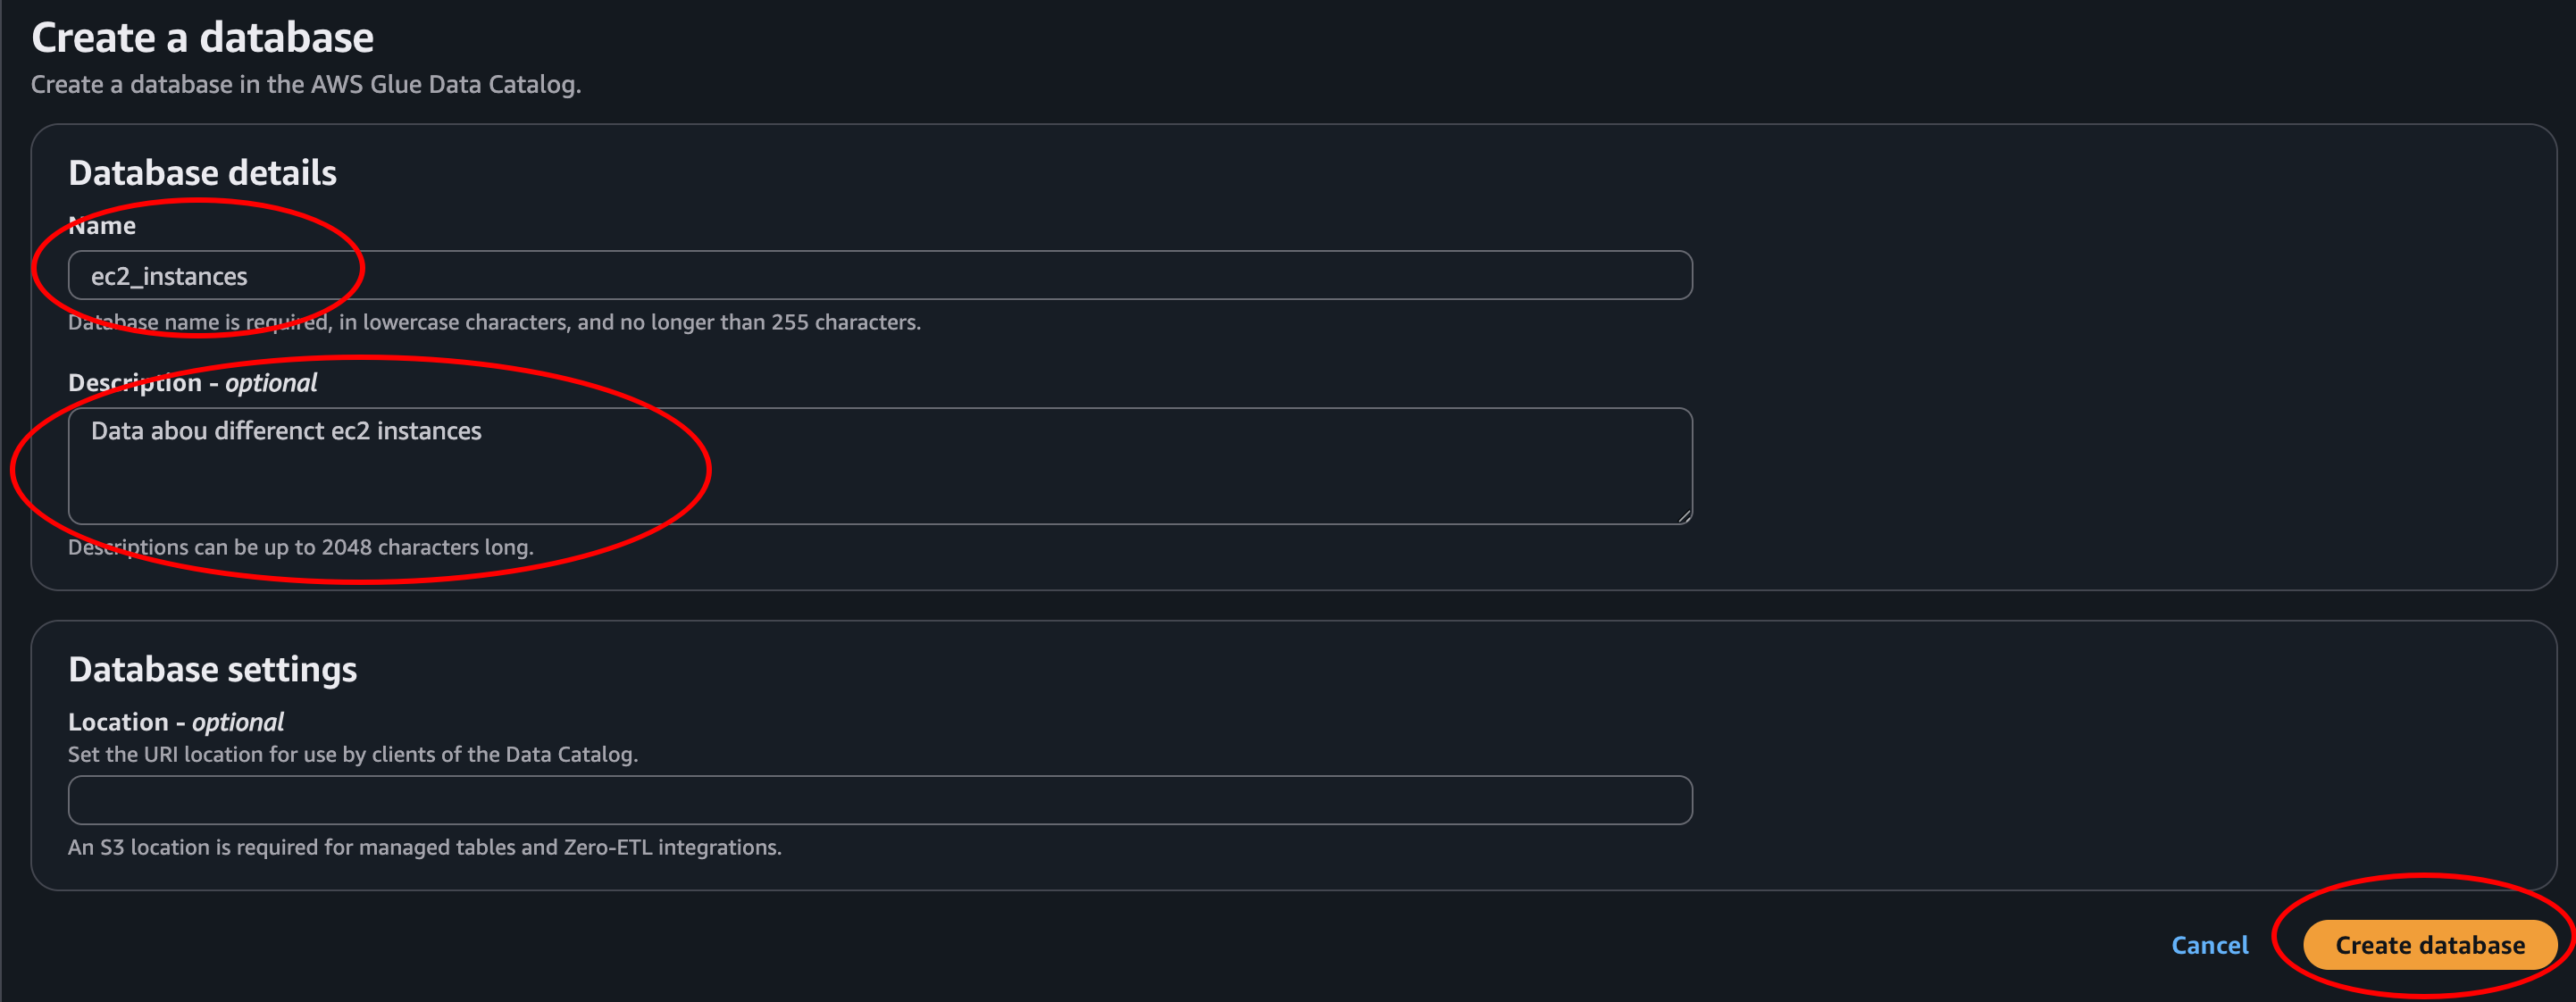Click the 2048 characters description hint
Screen dimensions: 2576x1002
[x=301, y=547]
